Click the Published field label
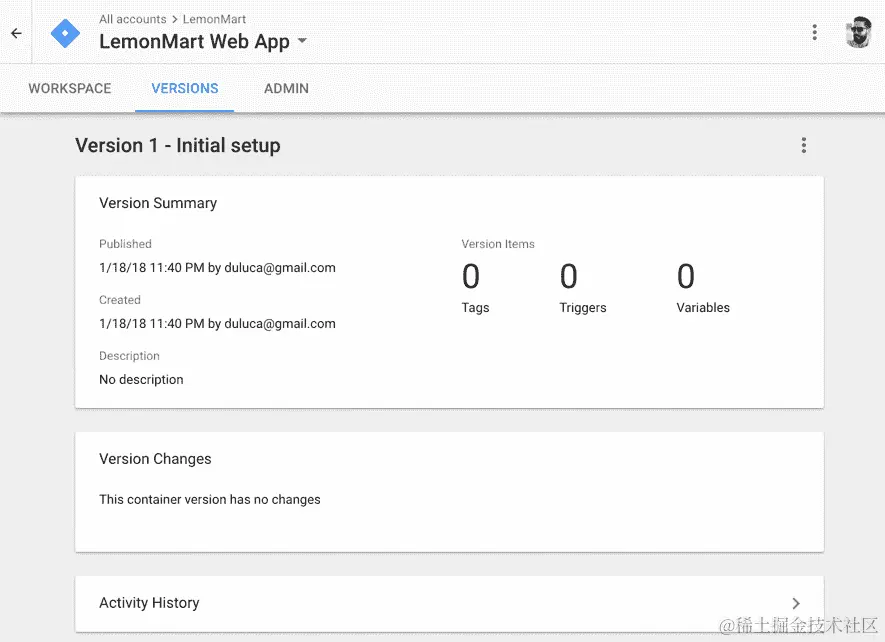Screen dimensions: 885x642 125,244
